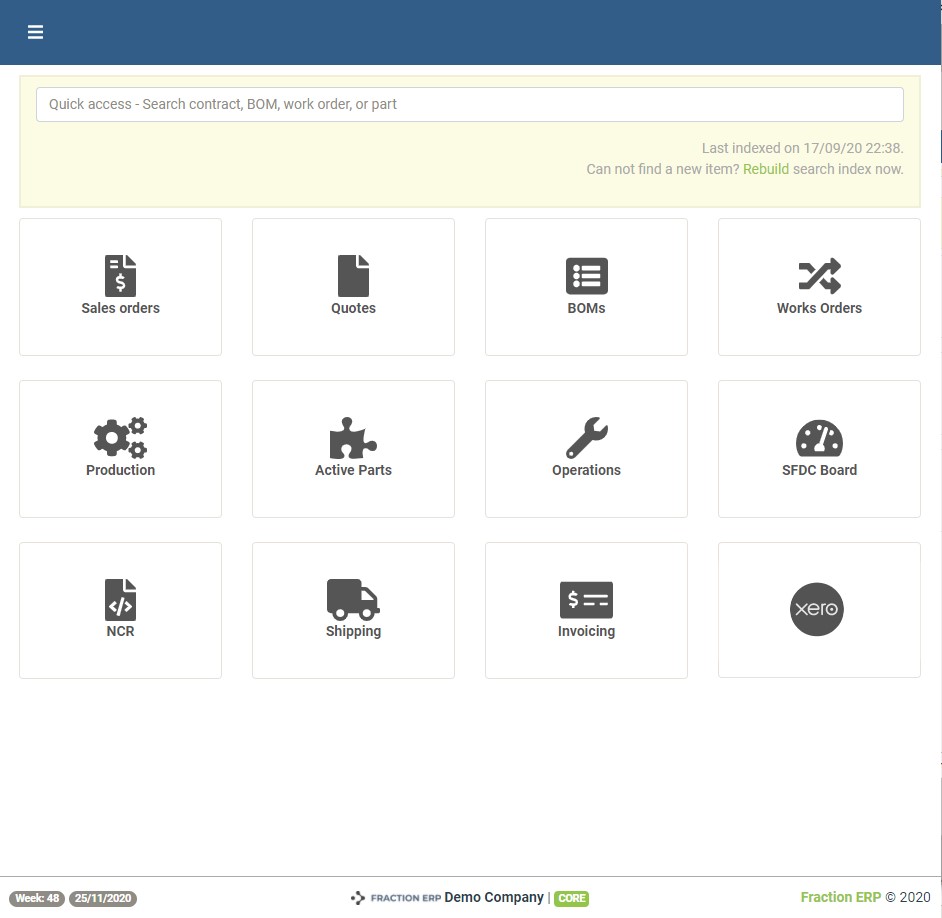Open the Production gears icon
Viewport: 942px width, 918px height.
pyautogui.click(x=120, y=438)
